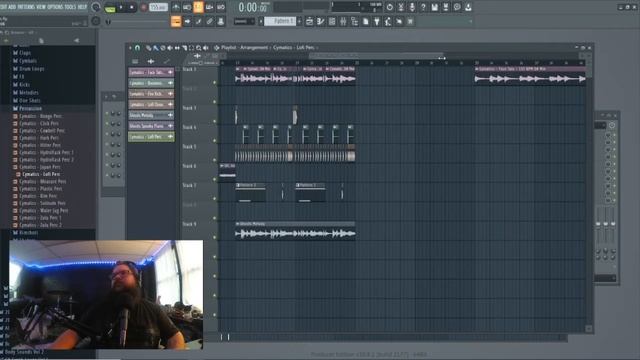This screenshot has width=640, height=360.
Task: Select the paint brush tool in Playlist
Action: pos(156,48)
